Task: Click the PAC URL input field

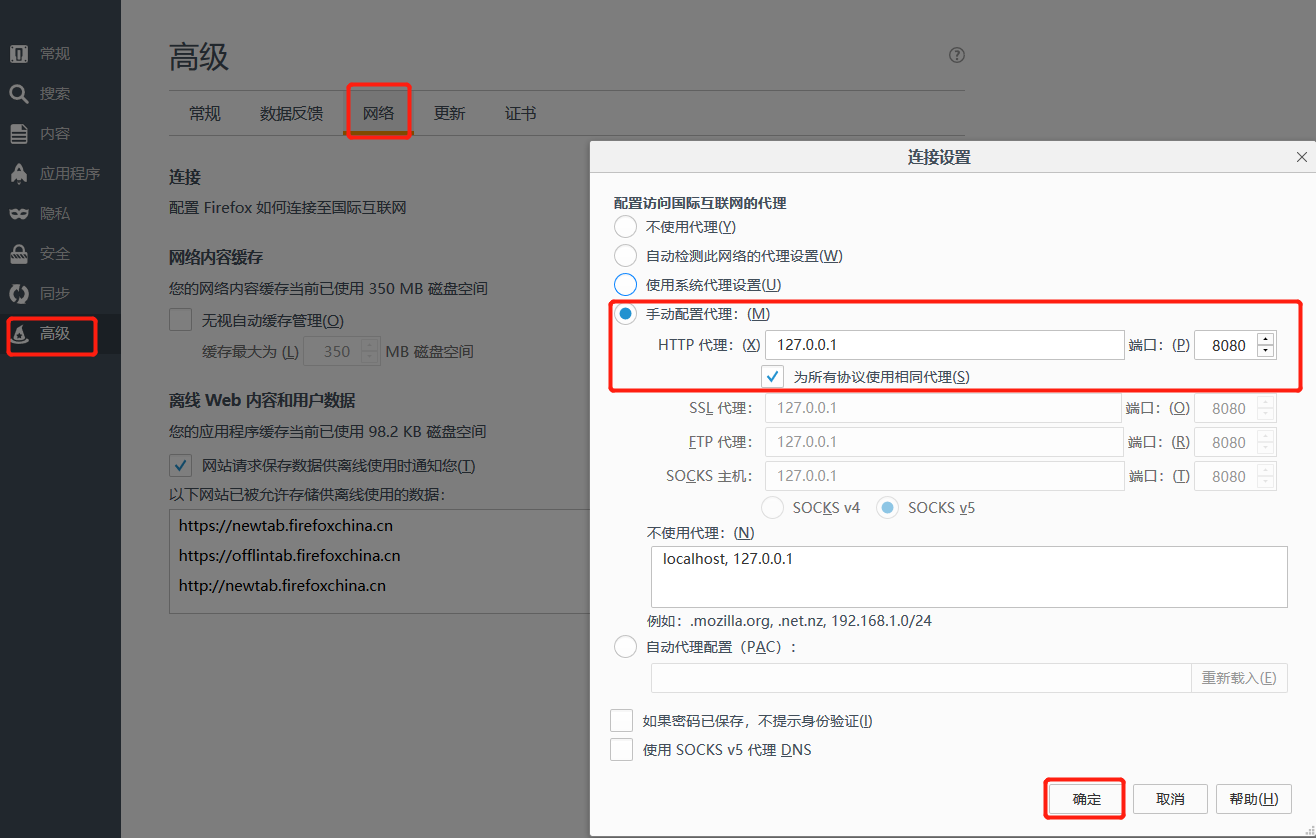Action: coord(921,678)
